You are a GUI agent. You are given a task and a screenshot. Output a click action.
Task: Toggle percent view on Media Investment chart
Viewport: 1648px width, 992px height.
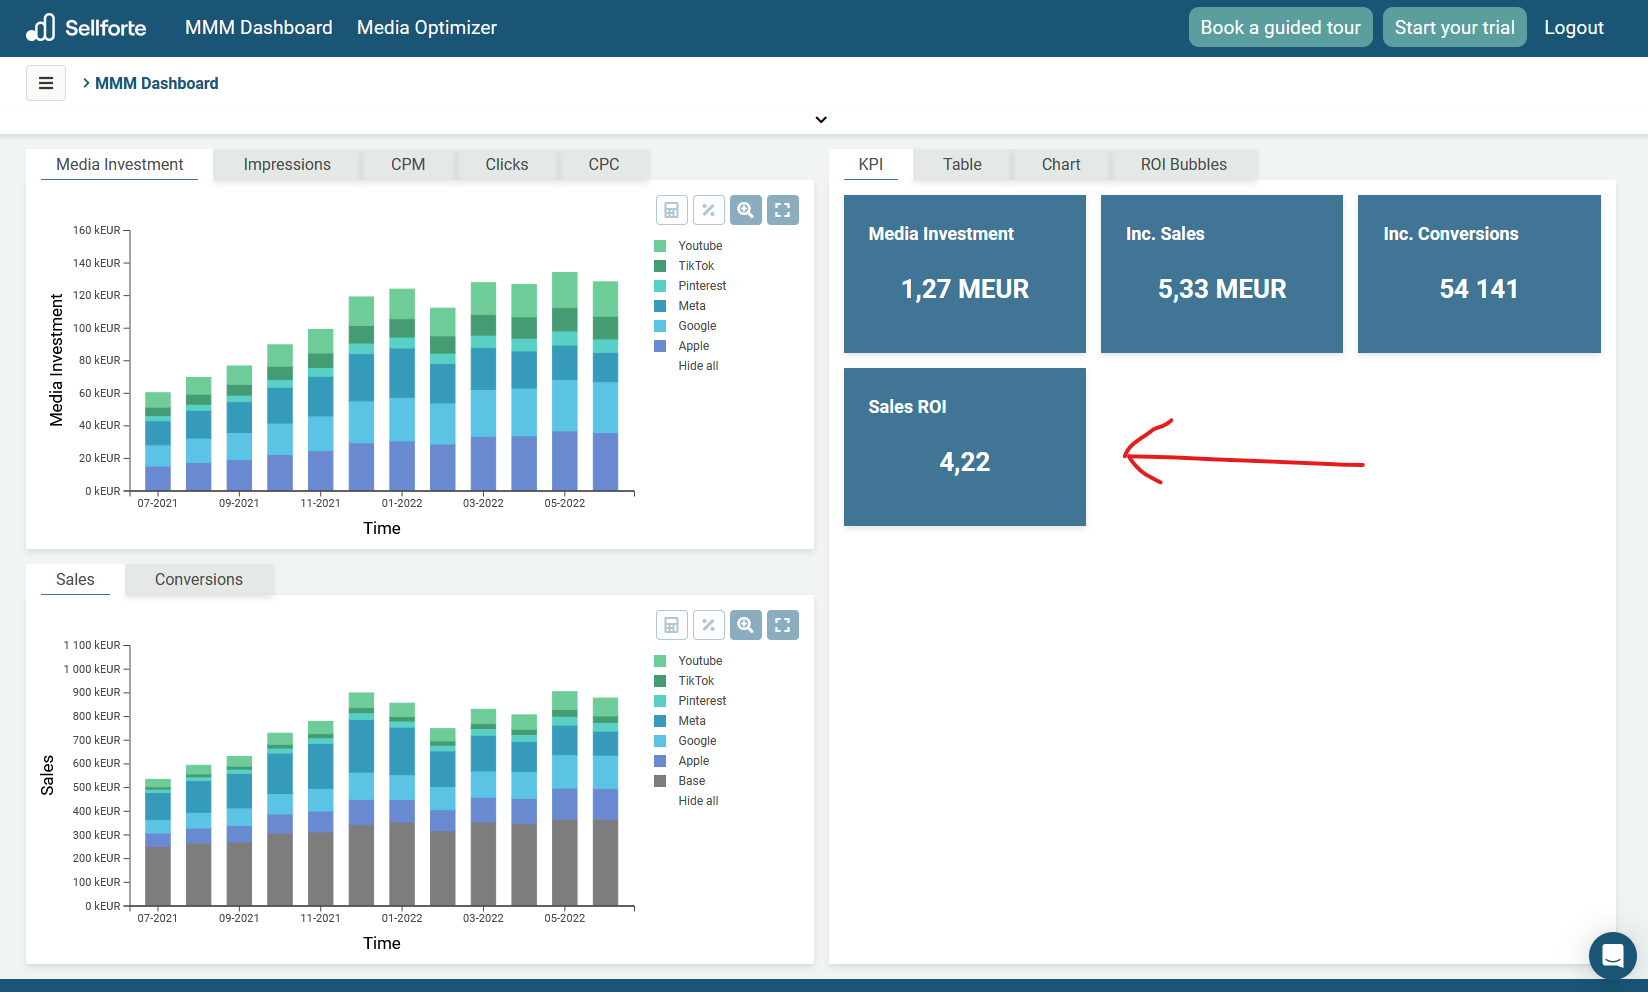click(708, 210)
